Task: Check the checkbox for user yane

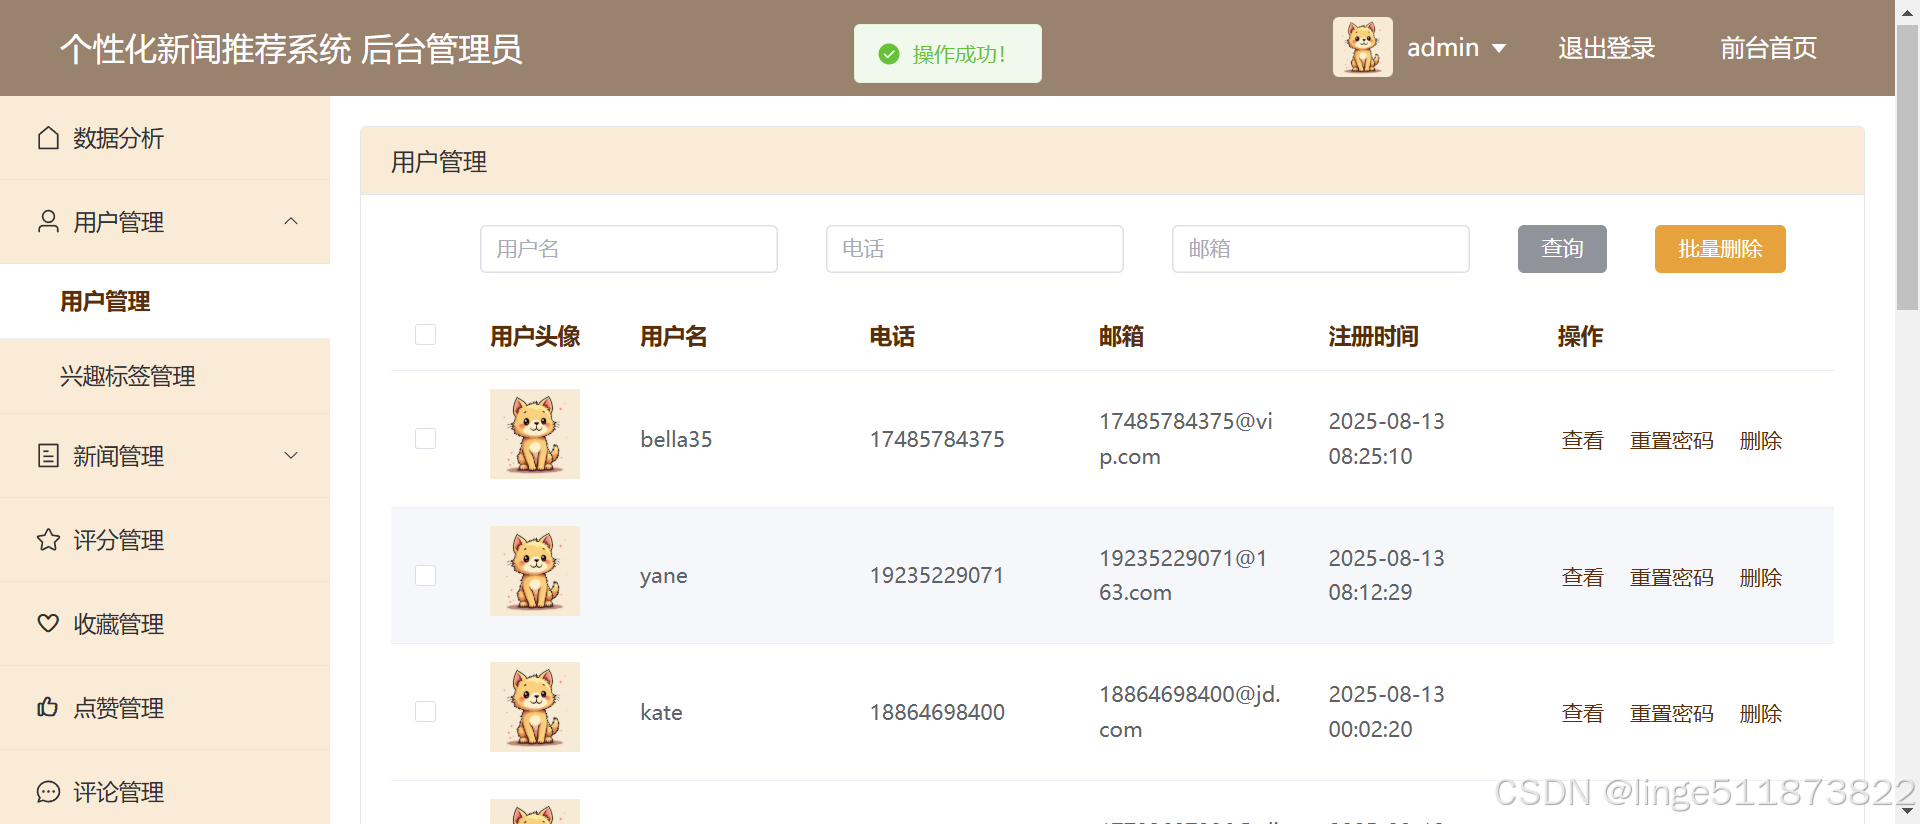Action: (425, 575)
